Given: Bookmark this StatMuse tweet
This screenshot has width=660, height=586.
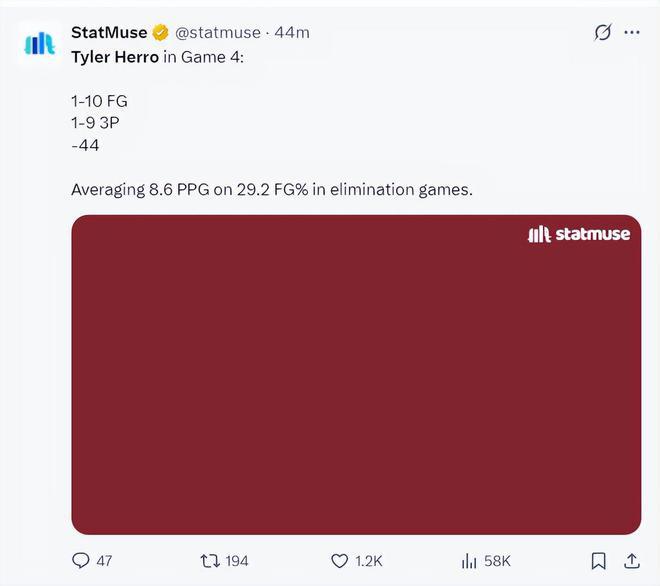Looking at the screenshot, I should coord(598,561).
